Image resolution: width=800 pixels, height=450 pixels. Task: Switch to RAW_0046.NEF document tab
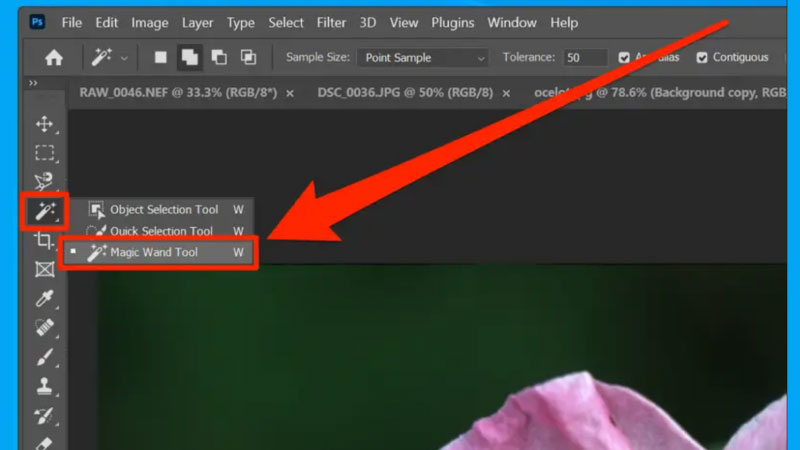point(178,92)
